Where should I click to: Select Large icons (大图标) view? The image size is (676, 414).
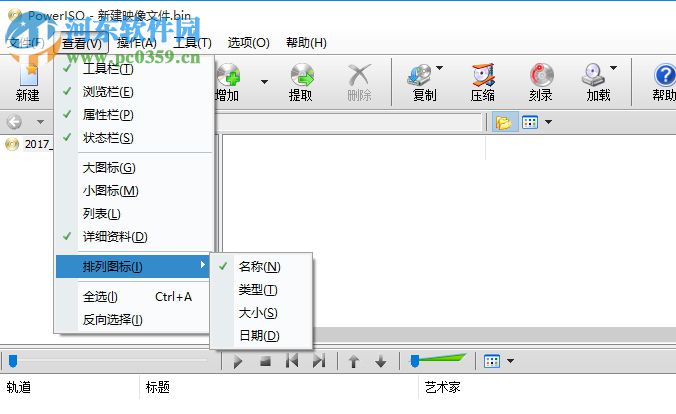tap(135, 168)
